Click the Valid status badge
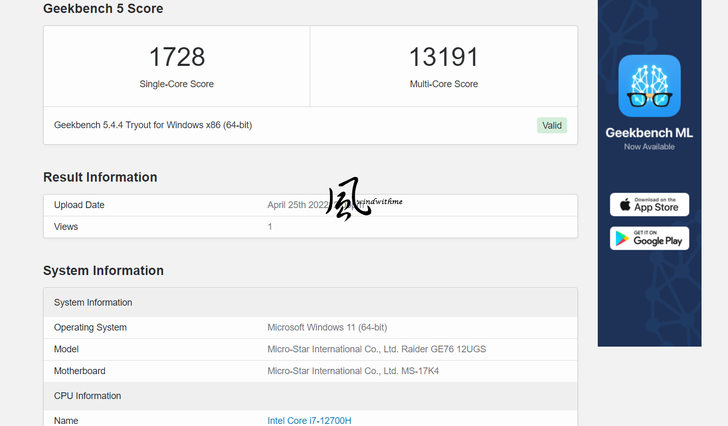Viewport: 728px width, 426px height. (x=552, y=125)
